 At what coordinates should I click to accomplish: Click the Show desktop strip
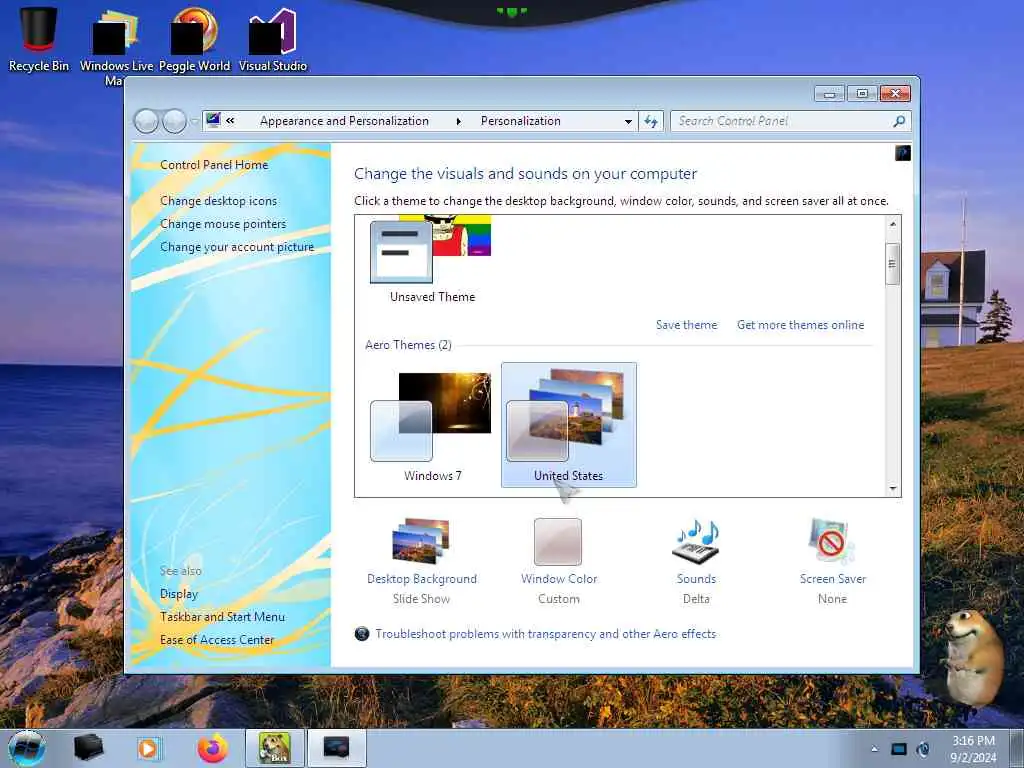coord(1019,748)
